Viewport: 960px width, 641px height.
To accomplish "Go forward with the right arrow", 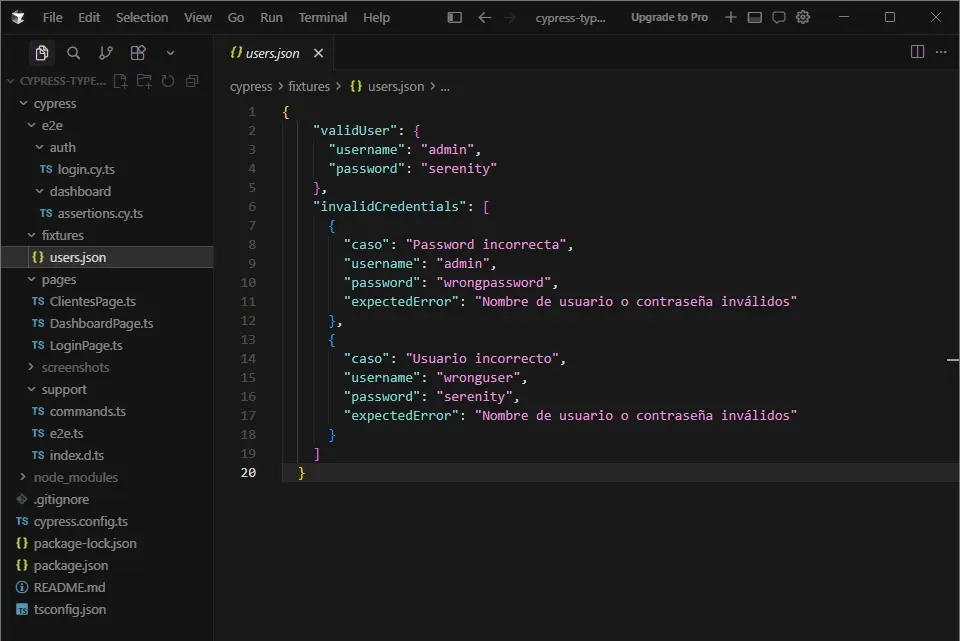I will tap(509, 18).
